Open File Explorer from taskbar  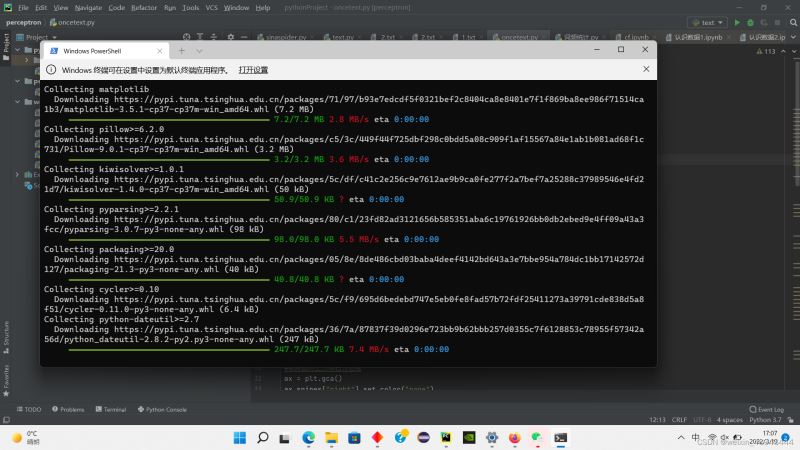click(332, 438)
